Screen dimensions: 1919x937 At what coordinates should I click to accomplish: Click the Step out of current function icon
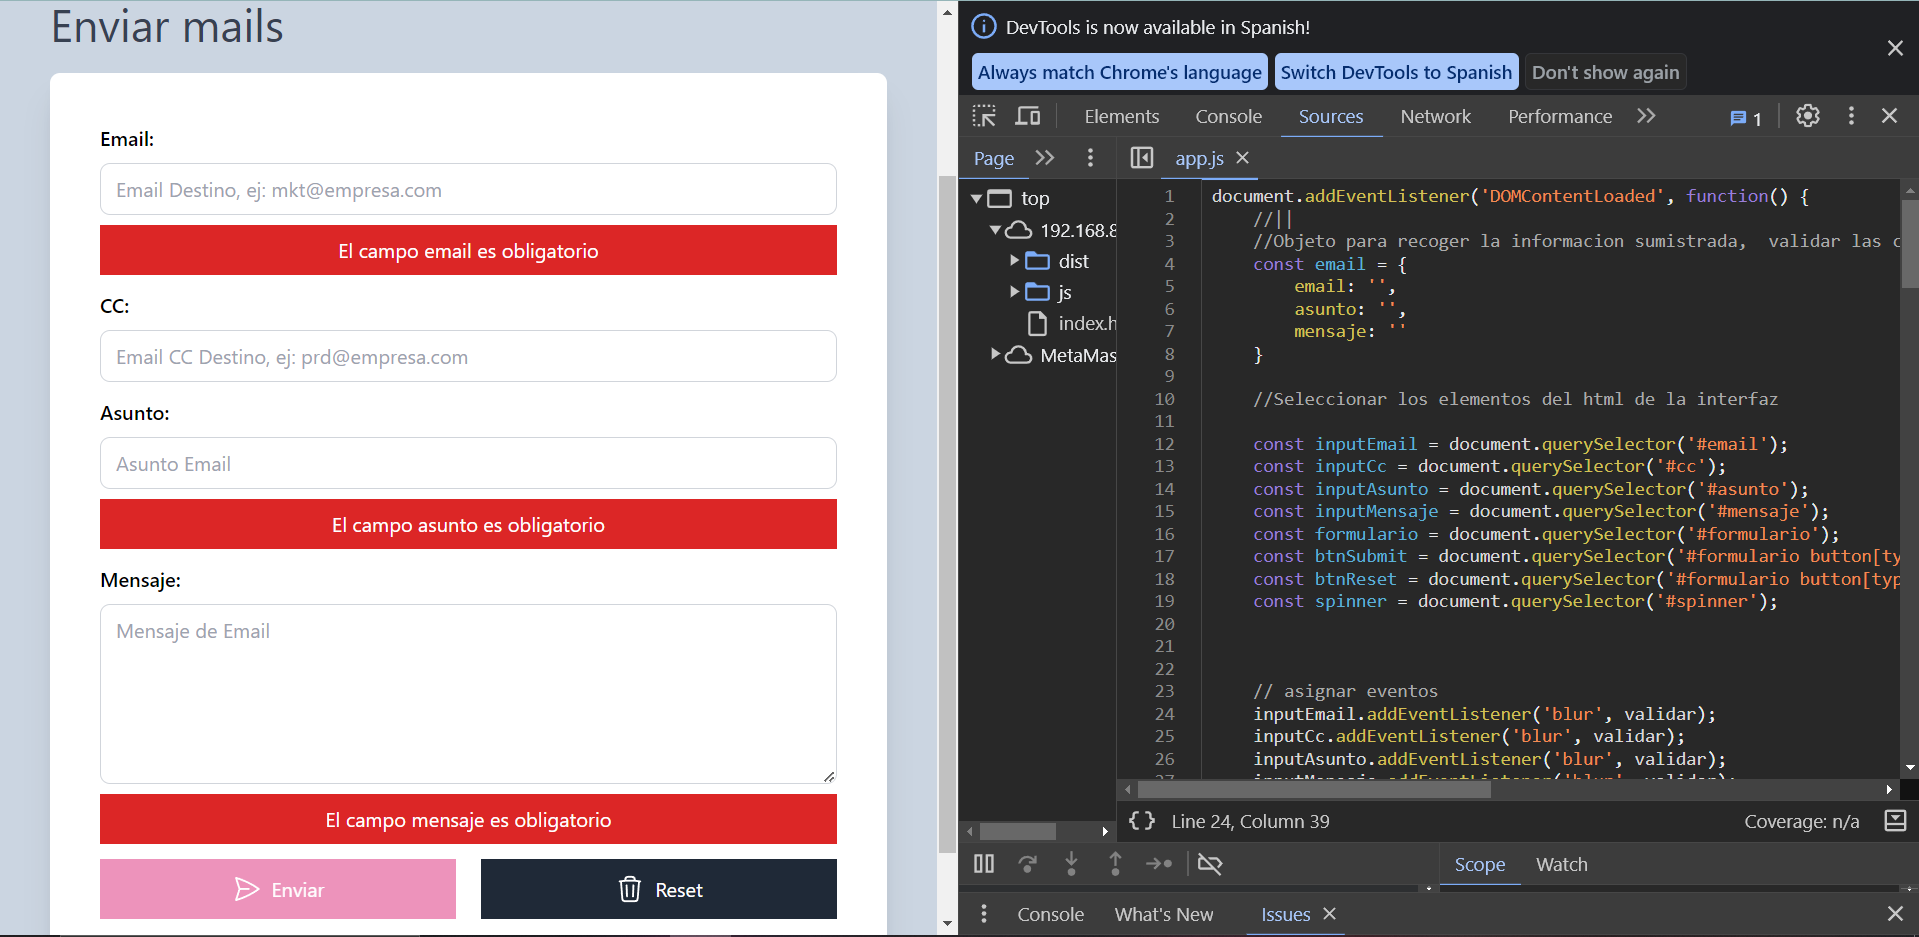tap(1115, 864)
